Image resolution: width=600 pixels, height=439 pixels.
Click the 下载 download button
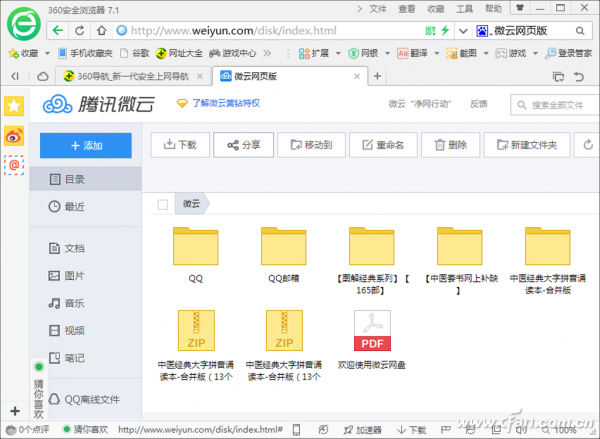(180, 145)
